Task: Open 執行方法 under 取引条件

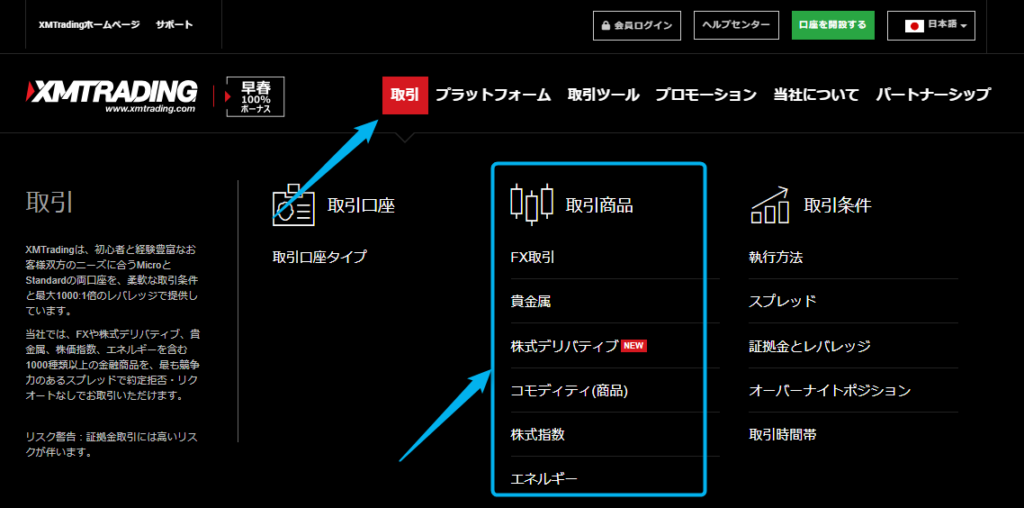Action: (775, 257)
